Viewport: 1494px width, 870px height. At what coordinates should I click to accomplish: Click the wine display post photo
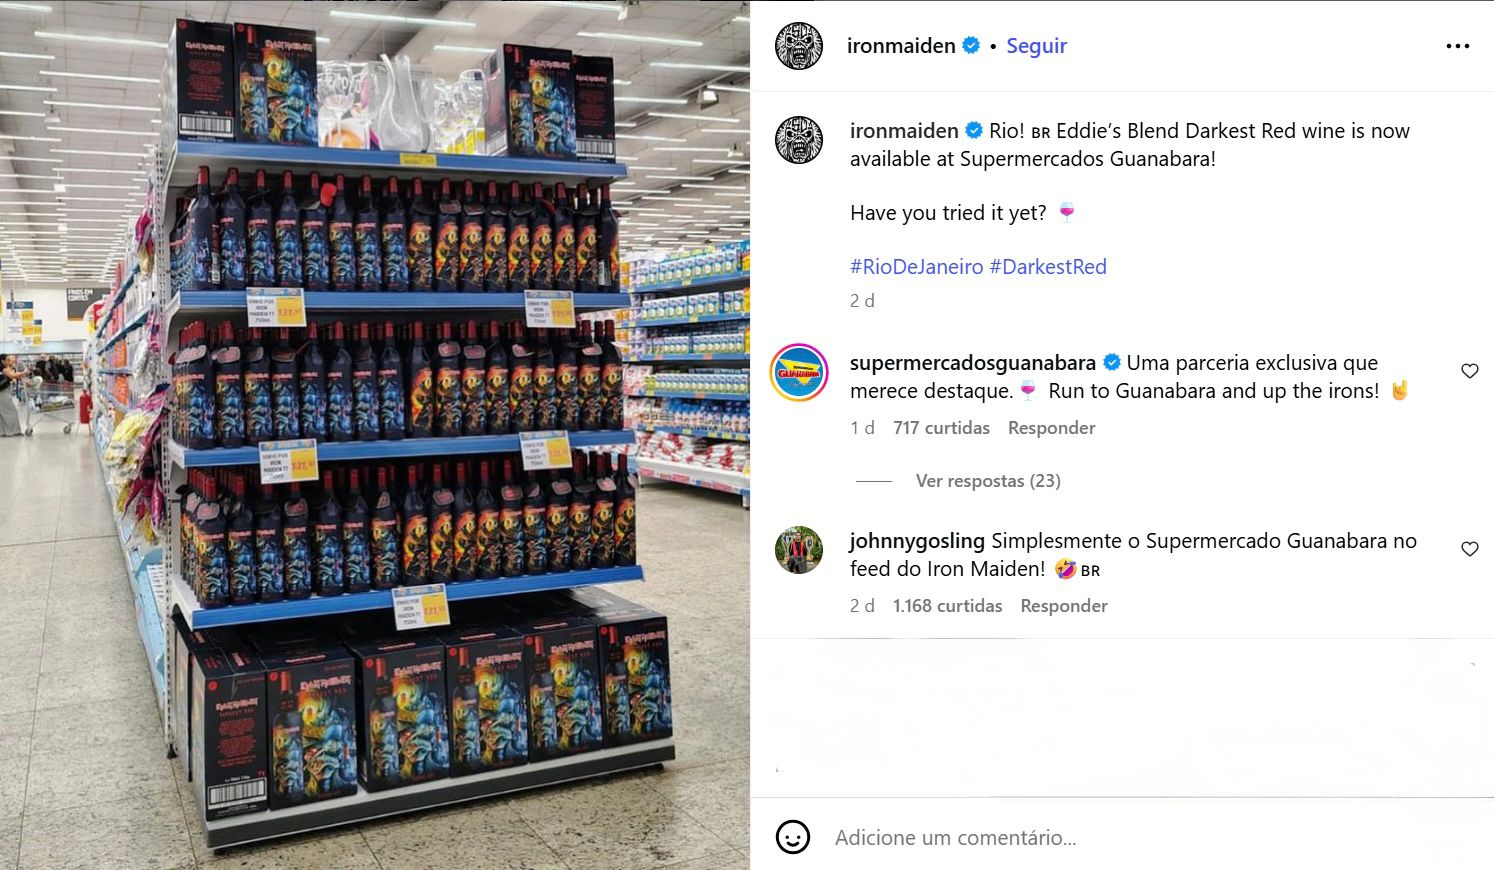[x=375, y=435]
